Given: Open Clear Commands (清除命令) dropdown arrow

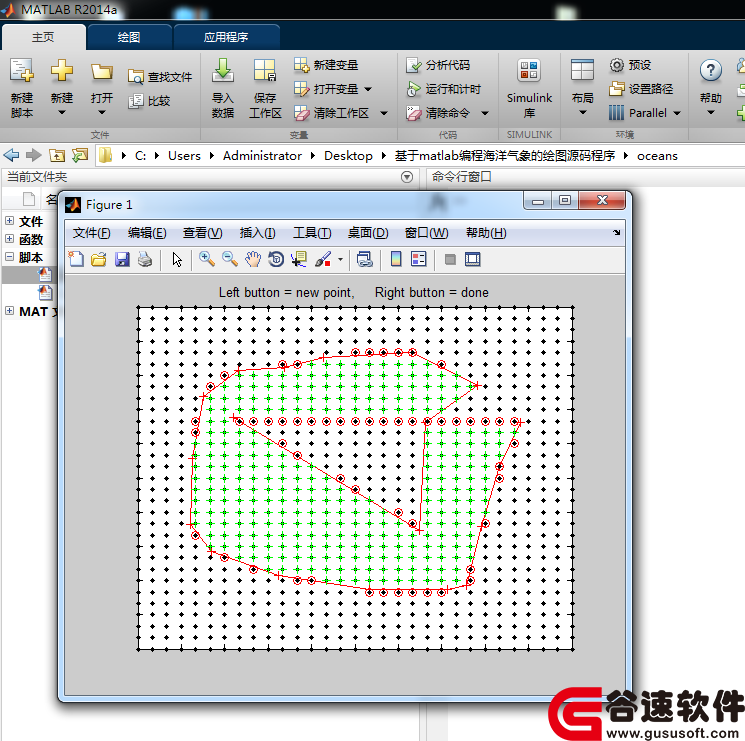Looking at the screenshot, I should click(485, 113).
